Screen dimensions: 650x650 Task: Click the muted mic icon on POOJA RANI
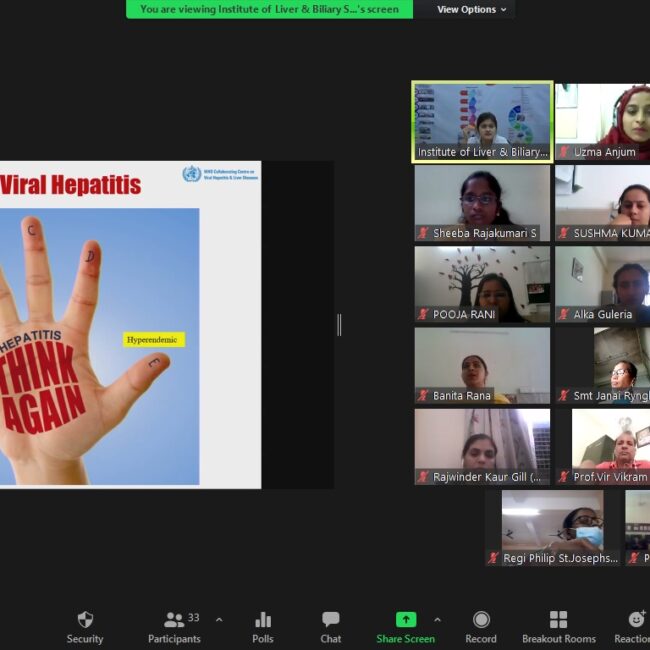point(423,314)
